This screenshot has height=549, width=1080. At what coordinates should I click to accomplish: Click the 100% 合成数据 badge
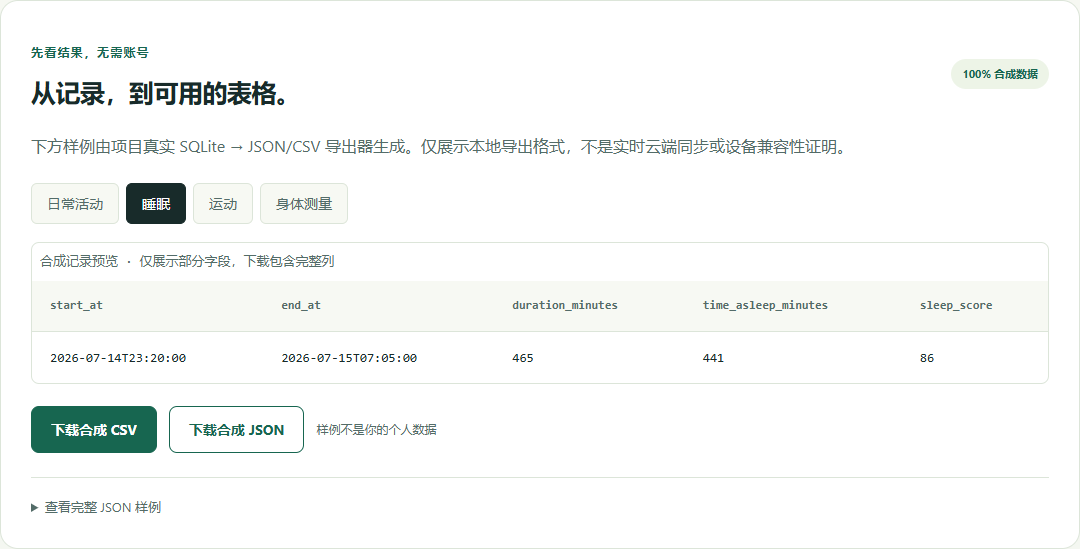pos(999,74)
